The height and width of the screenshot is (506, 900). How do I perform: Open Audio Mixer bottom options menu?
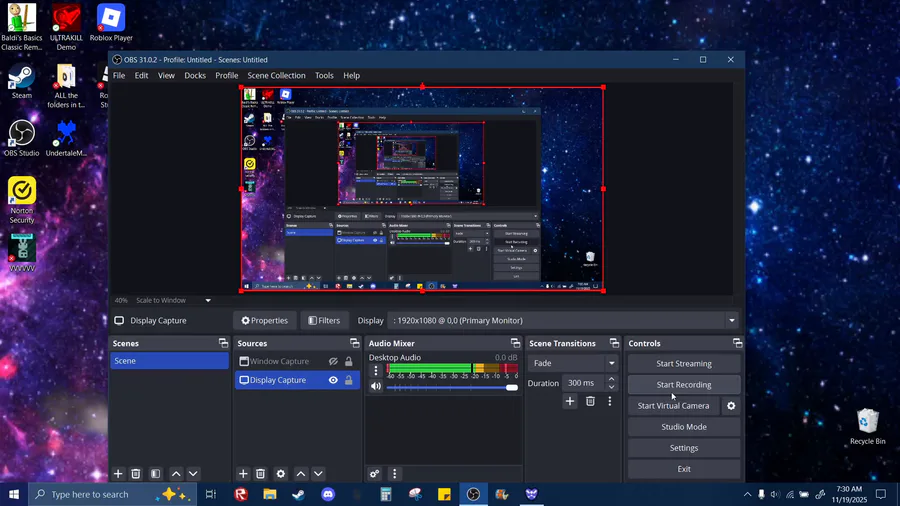coord(394,474)
